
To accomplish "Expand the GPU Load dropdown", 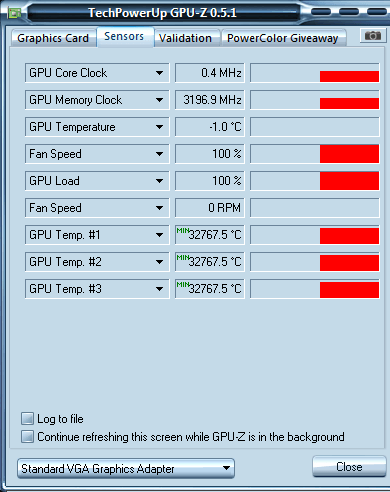I will pyautogui.click(x=97, y=181).
